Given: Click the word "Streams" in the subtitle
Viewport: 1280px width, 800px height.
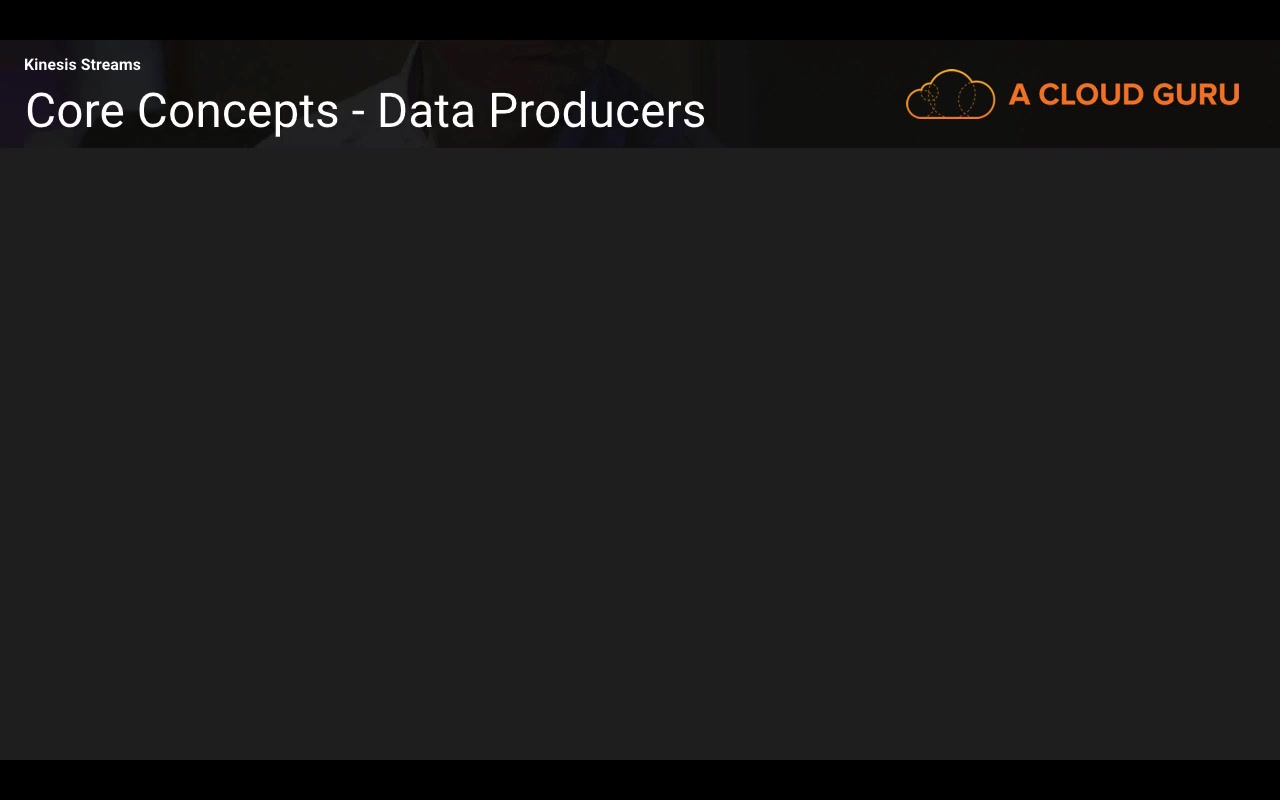Looking at the screenshot, I should [x=110, y=65].
